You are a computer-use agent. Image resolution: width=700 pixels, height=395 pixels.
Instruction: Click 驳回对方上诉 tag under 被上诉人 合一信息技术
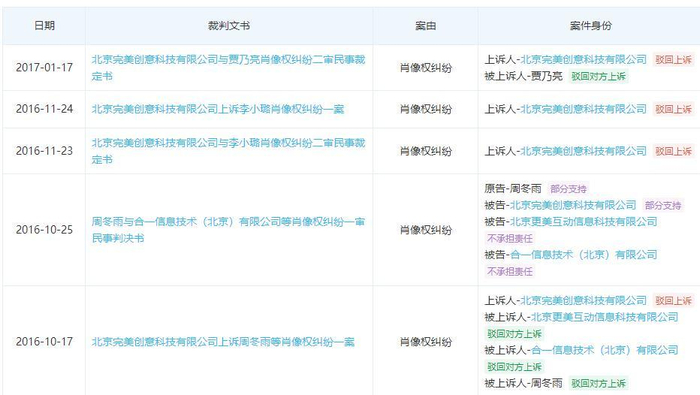[514, 367]
